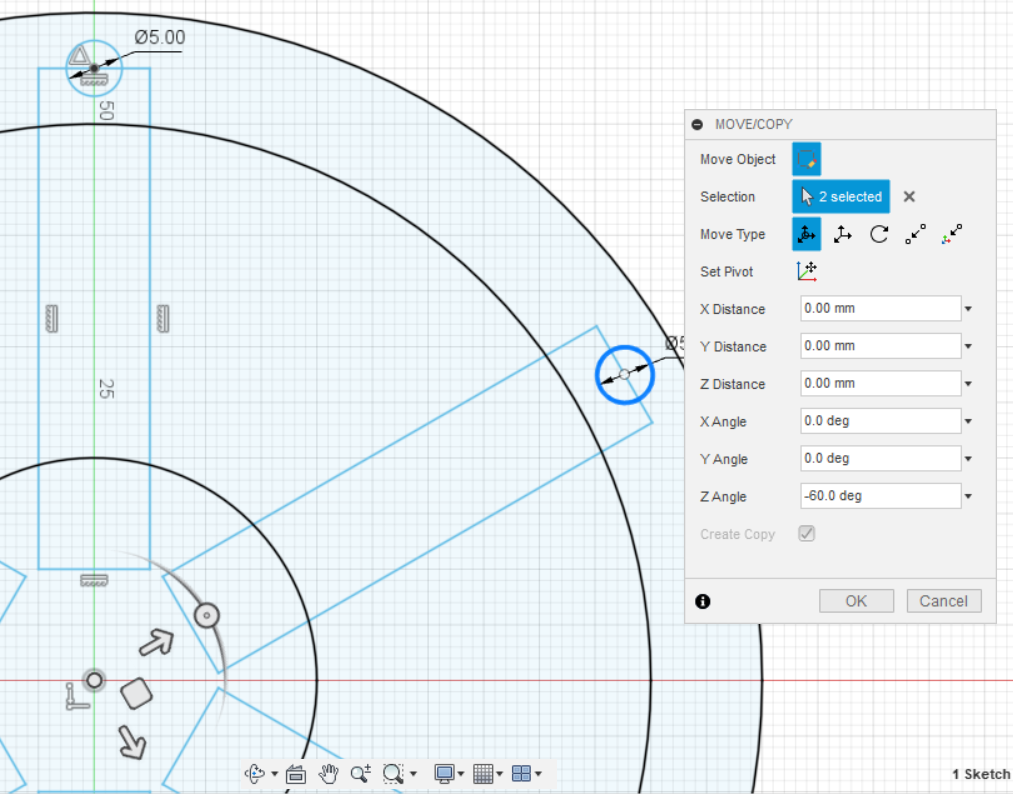This screenshot has width=1013, height=794.
Task: Open the Orbit tool dropdown arrow
Action: pyautogui.click(x=275, y=774)
